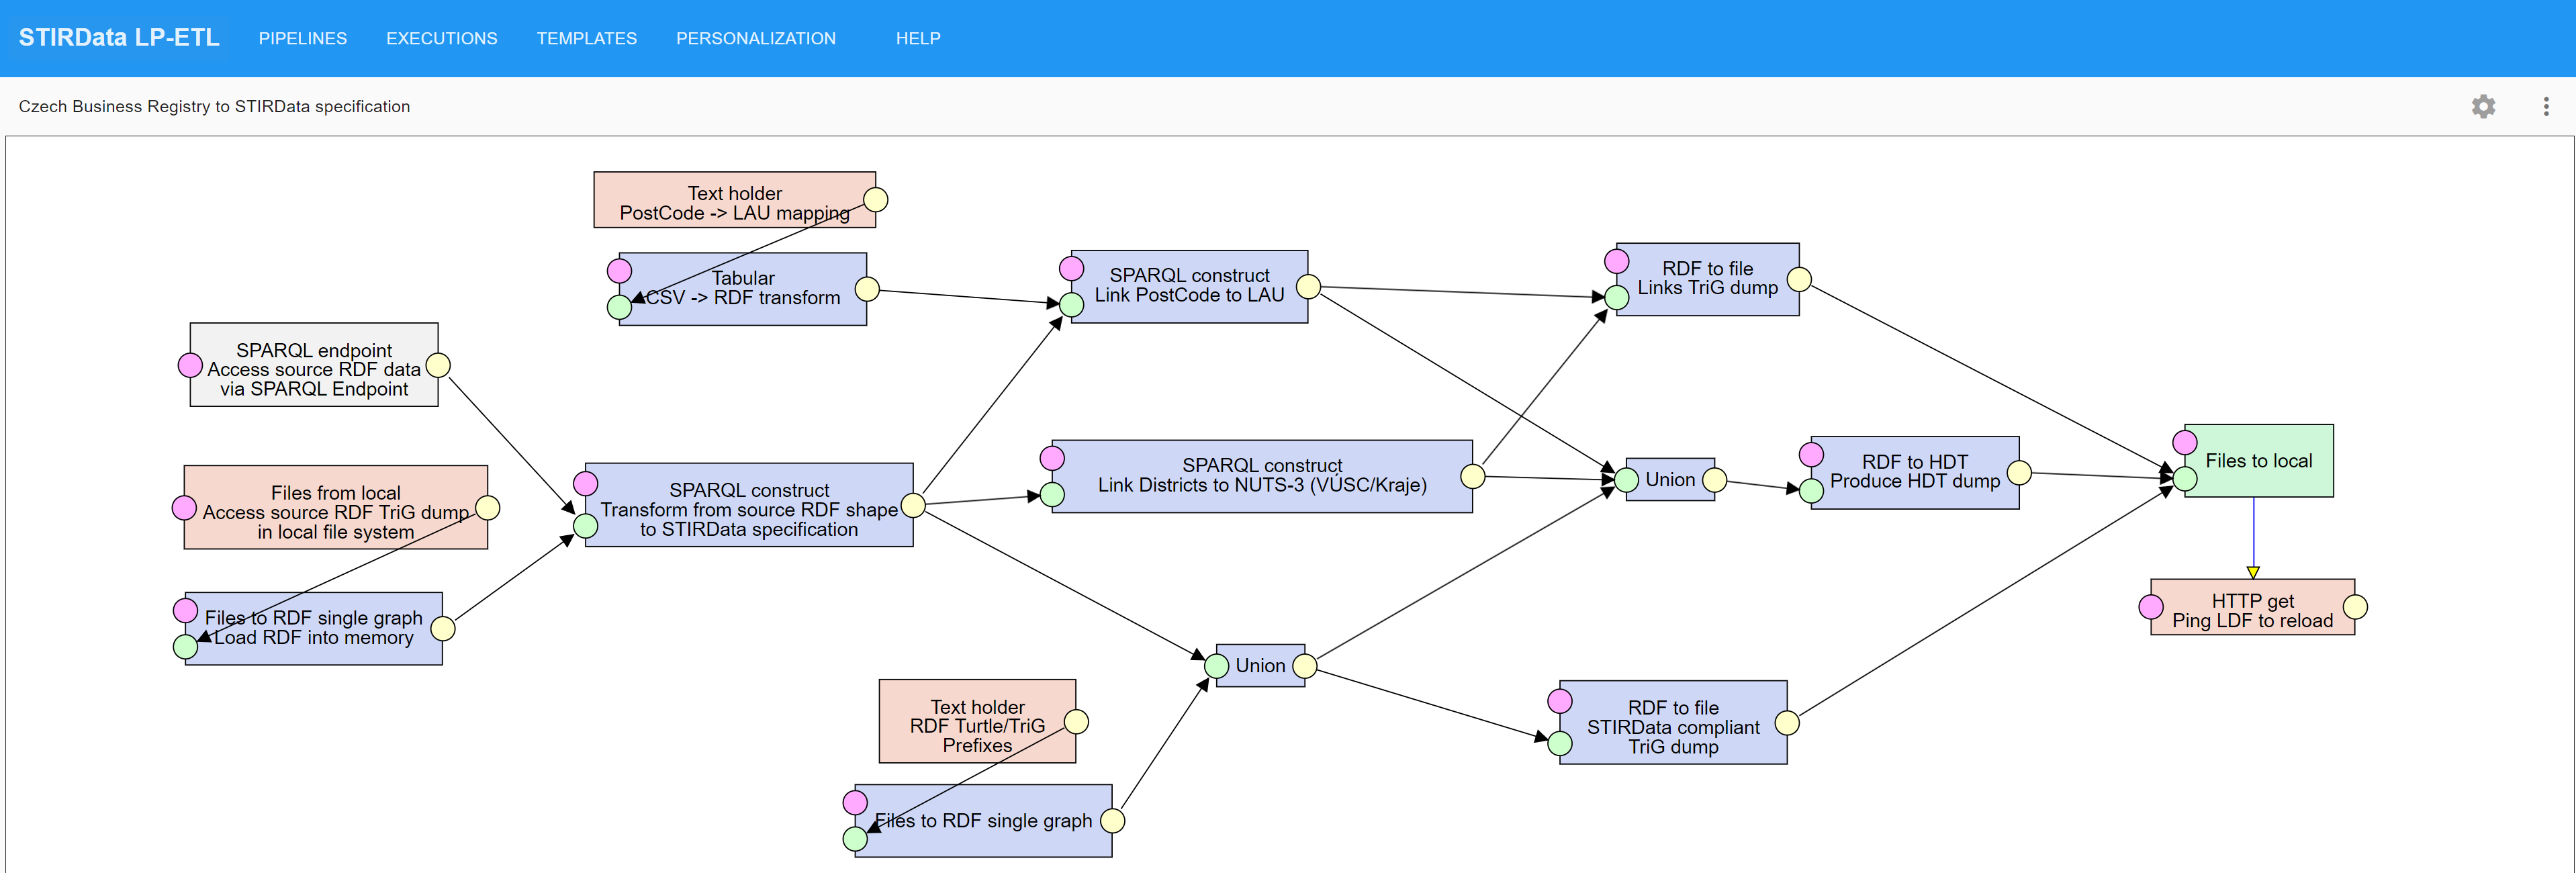Click the yellow output port of Transform SPARQL construct

tap(913, 505)
